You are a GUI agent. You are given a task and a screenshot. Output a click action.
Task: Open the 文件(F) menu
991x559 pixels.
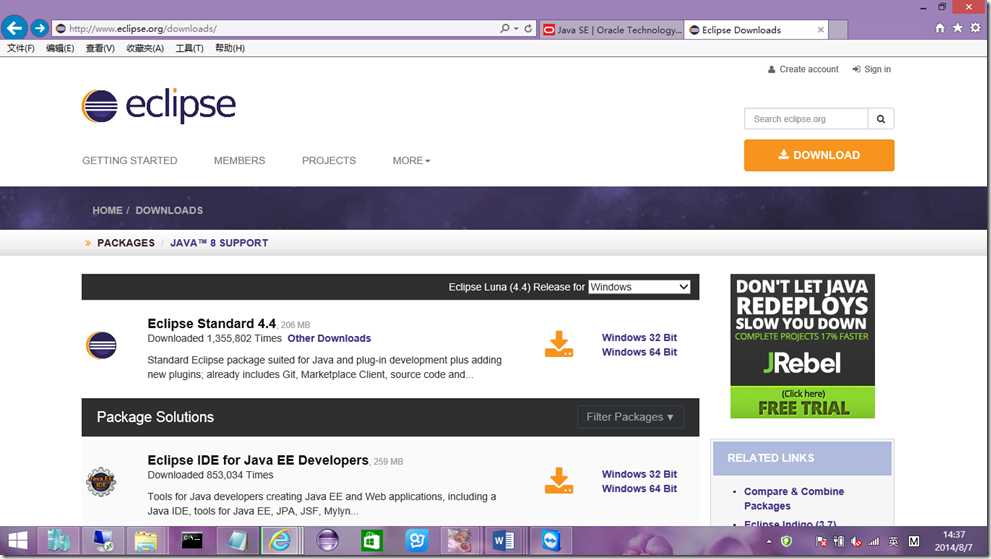click(21, 48)
